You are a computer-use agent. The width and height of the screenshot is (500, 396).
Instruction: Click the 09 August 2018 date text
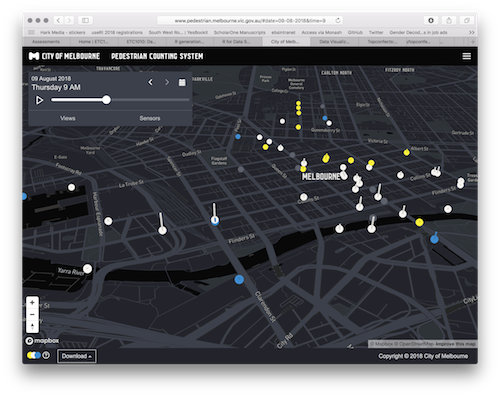click(x=51, y=79)
